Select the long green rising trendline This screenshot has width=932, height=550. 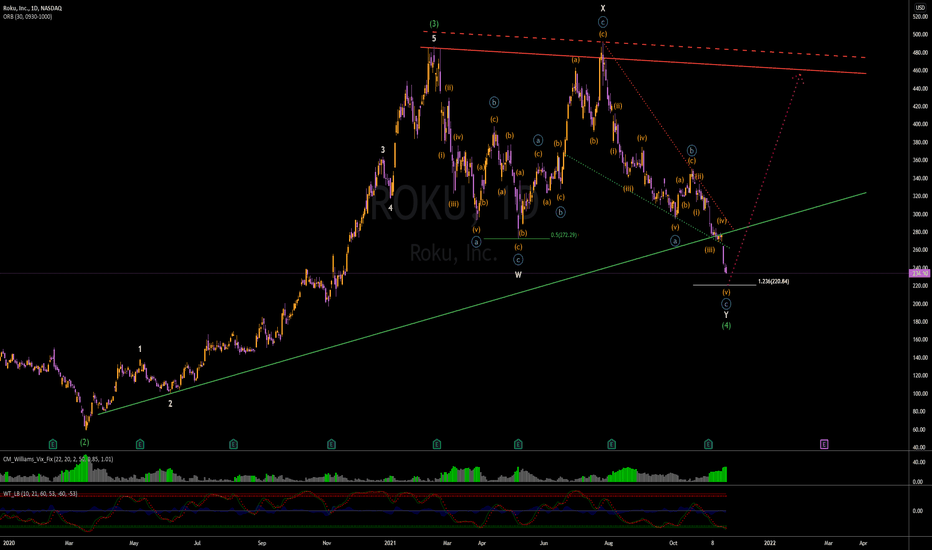tap(482, 303)
